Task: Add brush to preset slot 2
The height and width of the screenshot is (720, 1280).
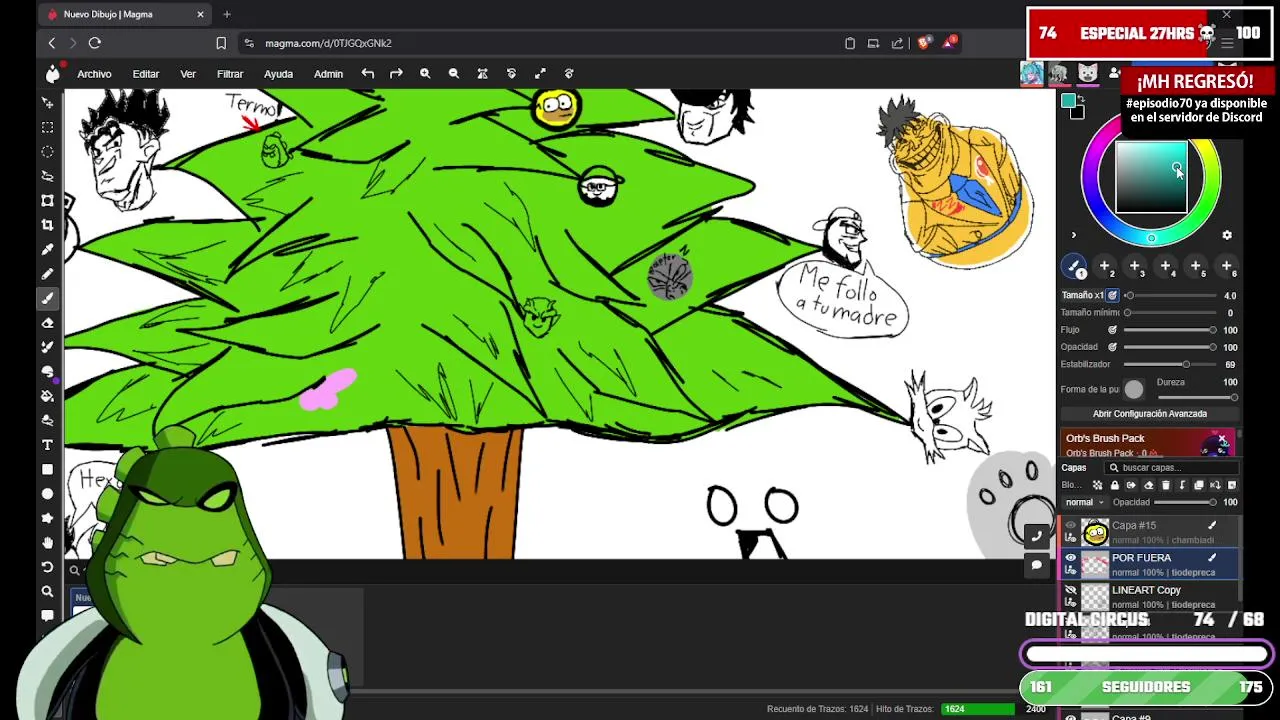Action: coord(1105,267)
